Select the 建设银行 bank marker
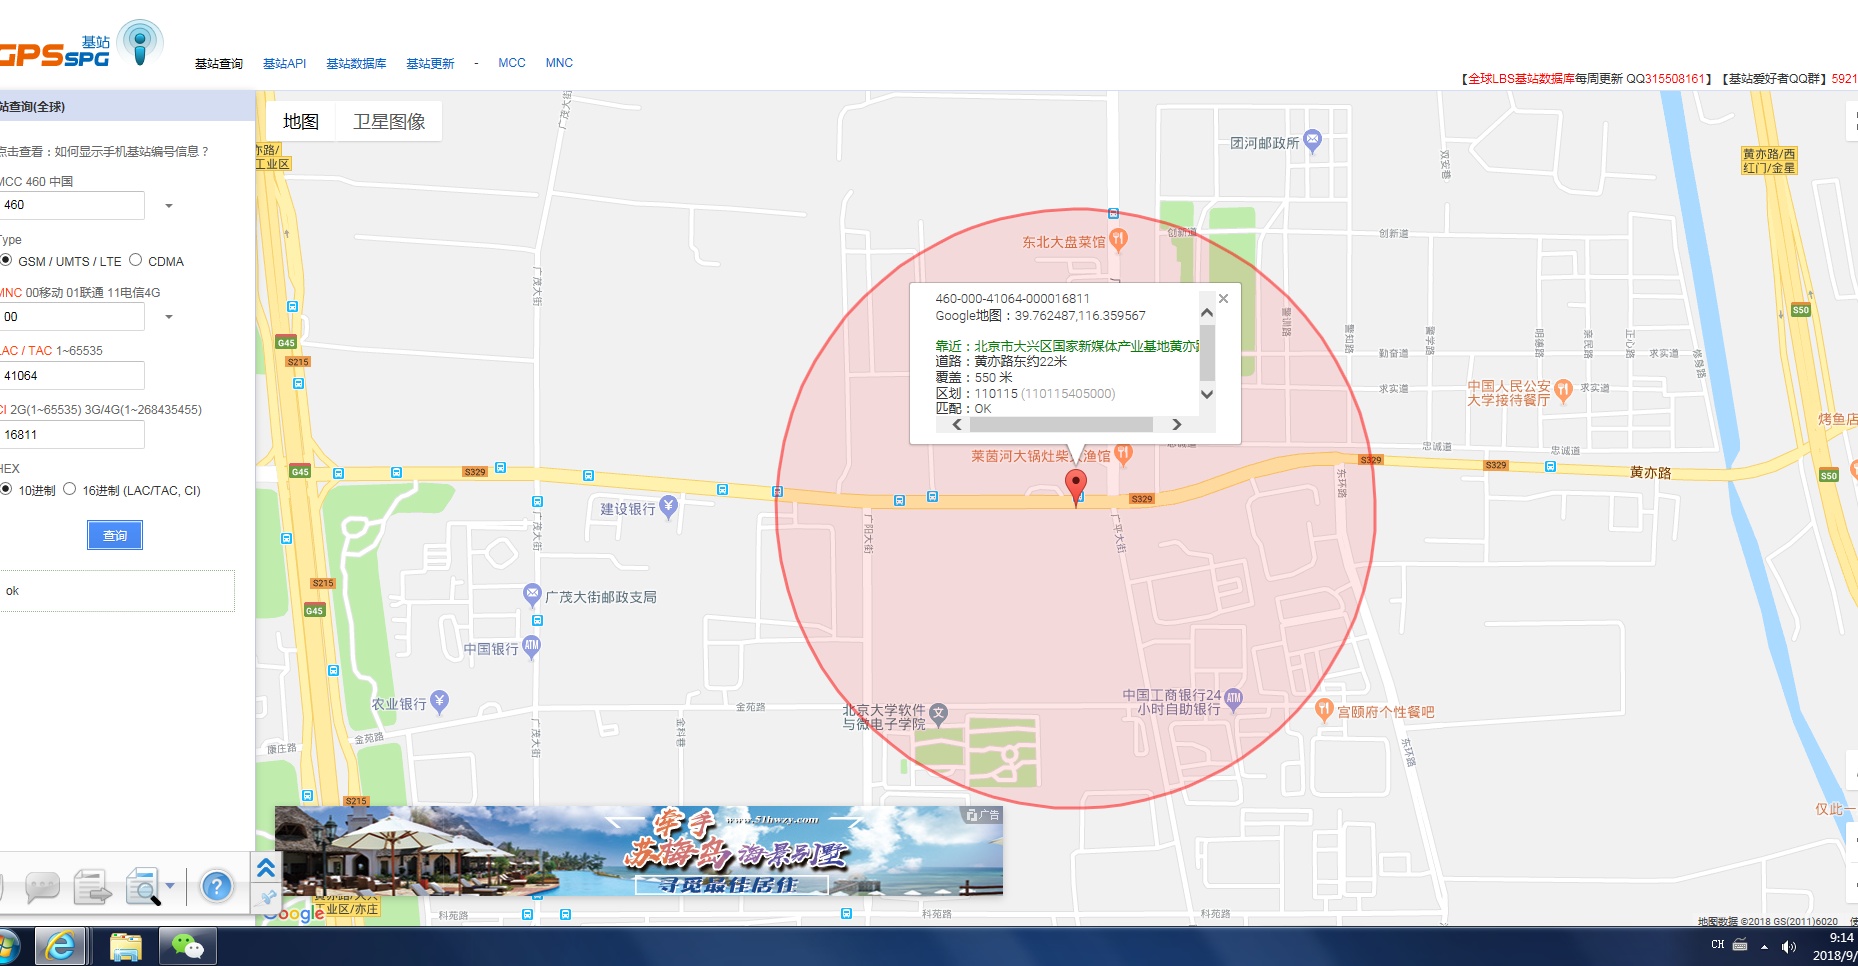This screenshot has width=1858, height=966. click(x=669, y=507)
